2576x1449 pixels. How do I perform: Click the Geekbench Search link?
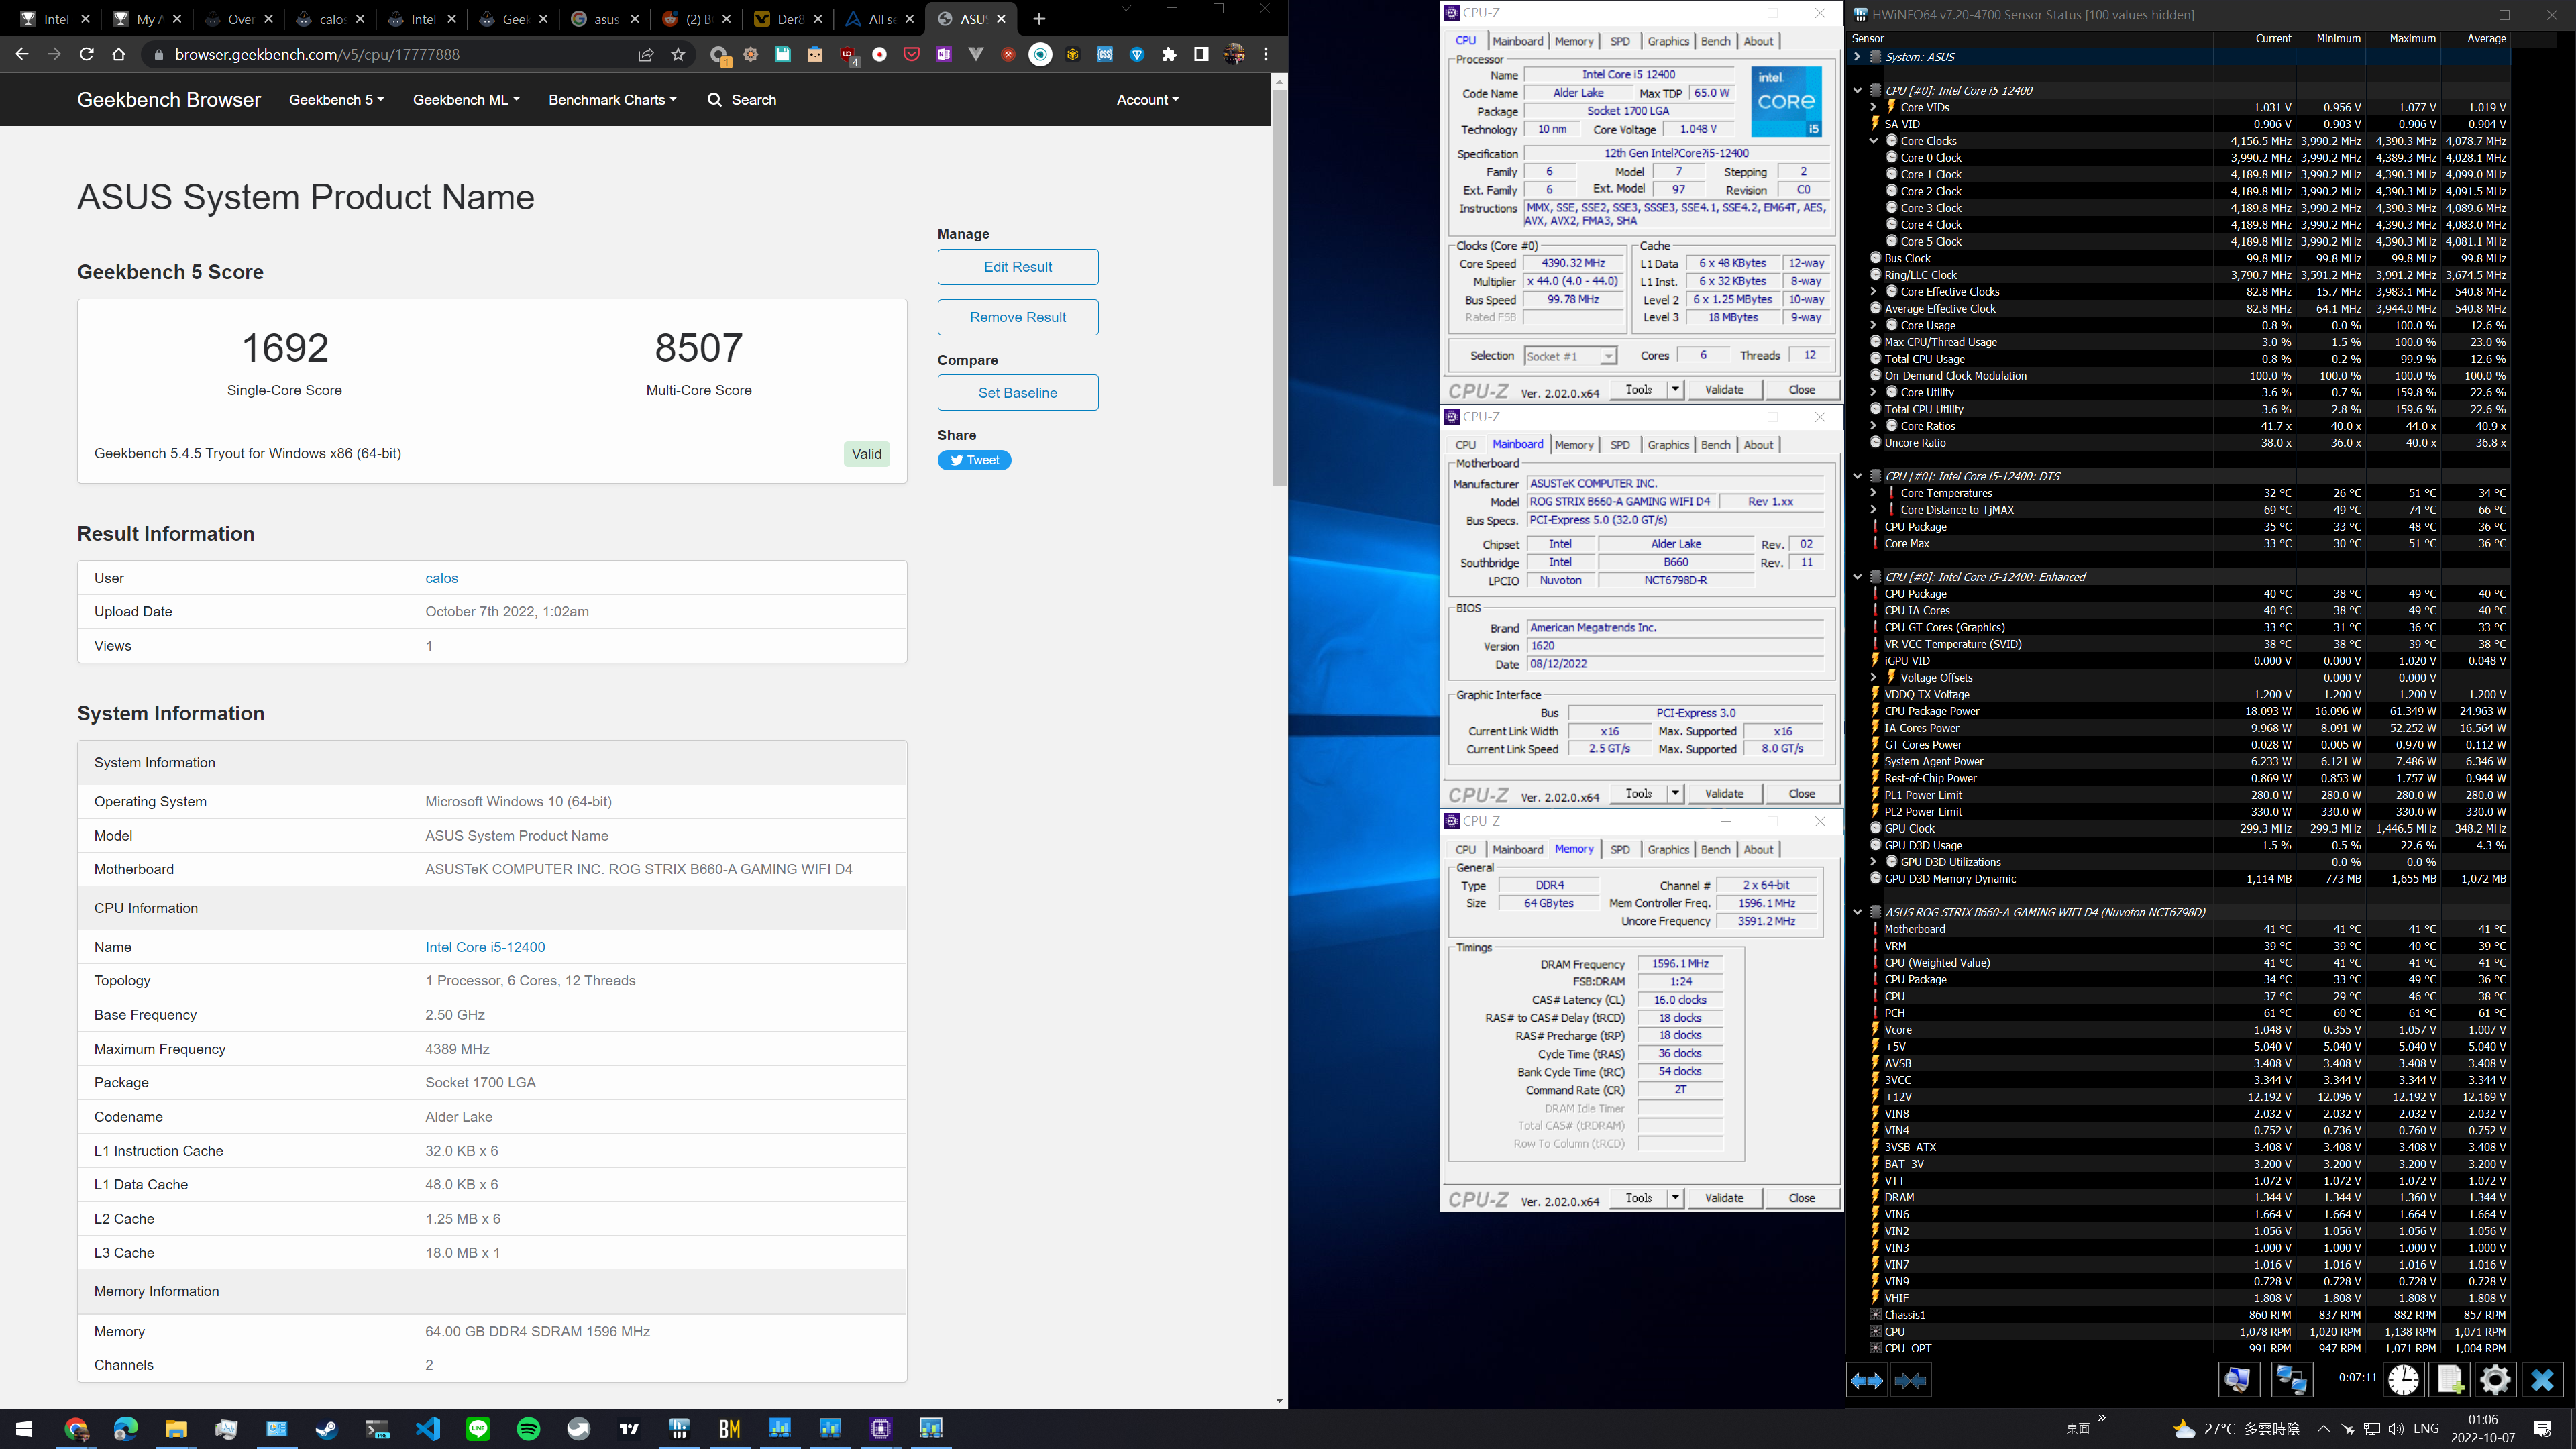(x=741, y=100)
